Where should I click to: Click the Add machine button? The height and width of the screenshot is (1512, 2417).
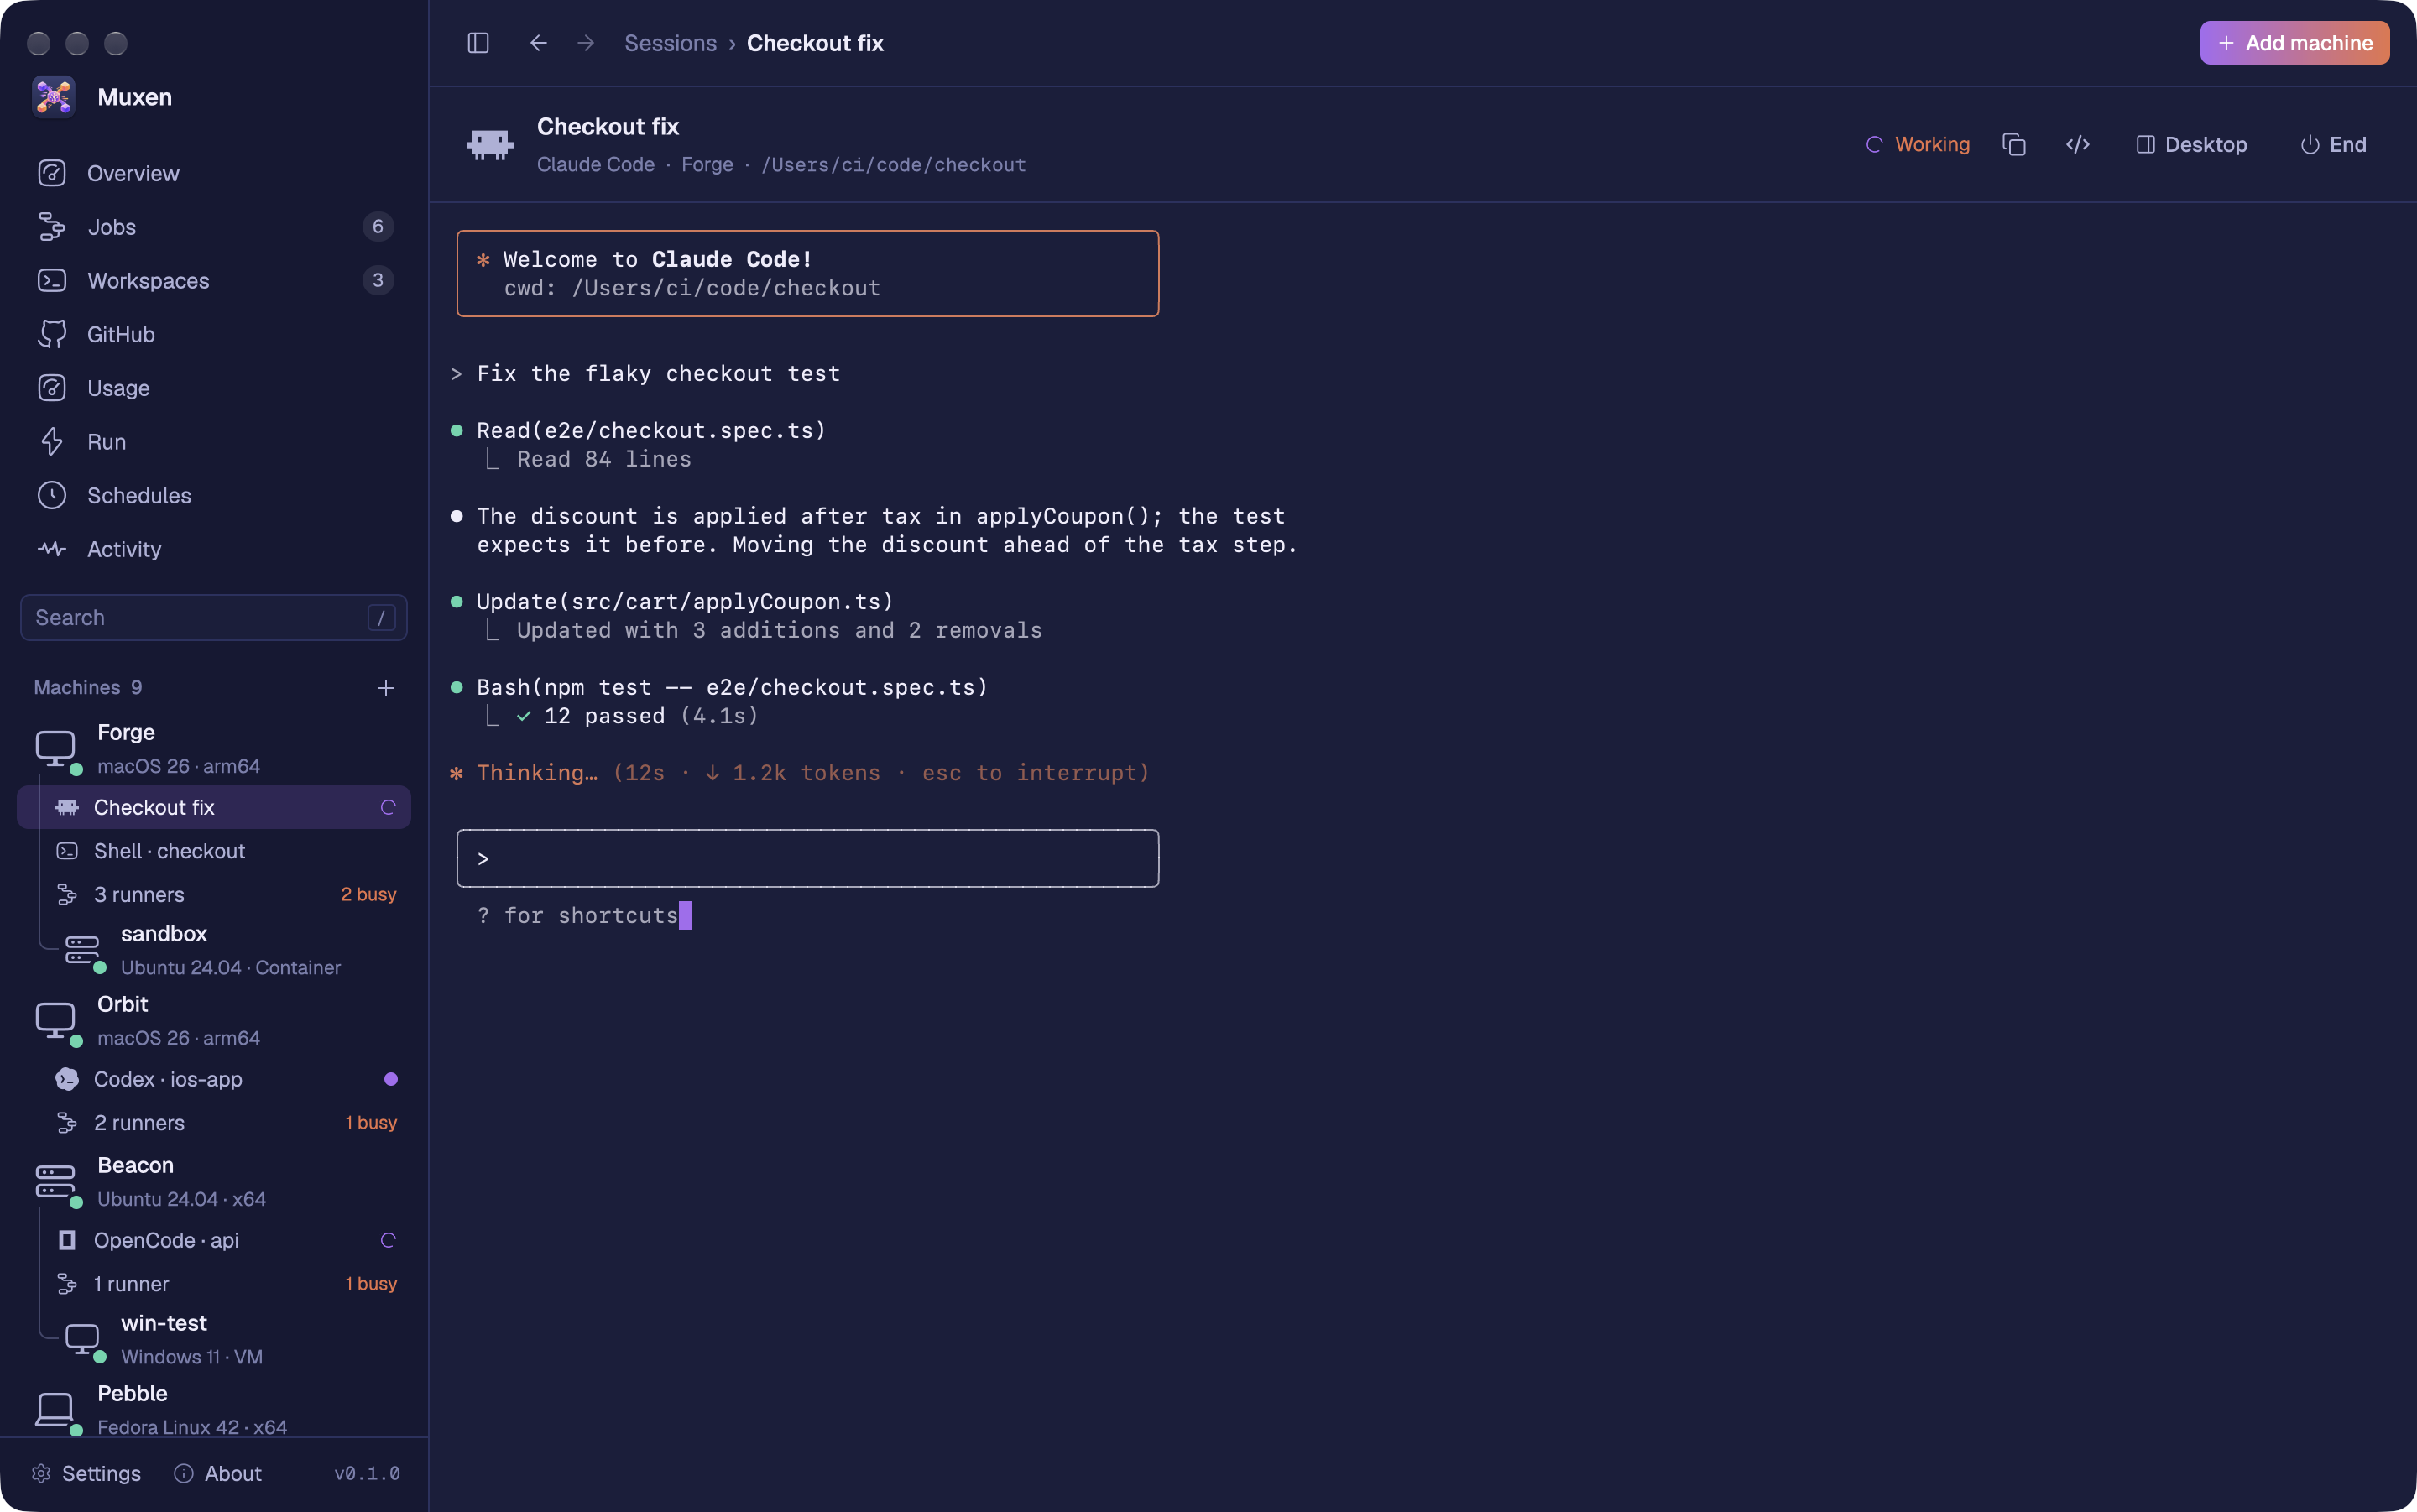(2294, 43)
